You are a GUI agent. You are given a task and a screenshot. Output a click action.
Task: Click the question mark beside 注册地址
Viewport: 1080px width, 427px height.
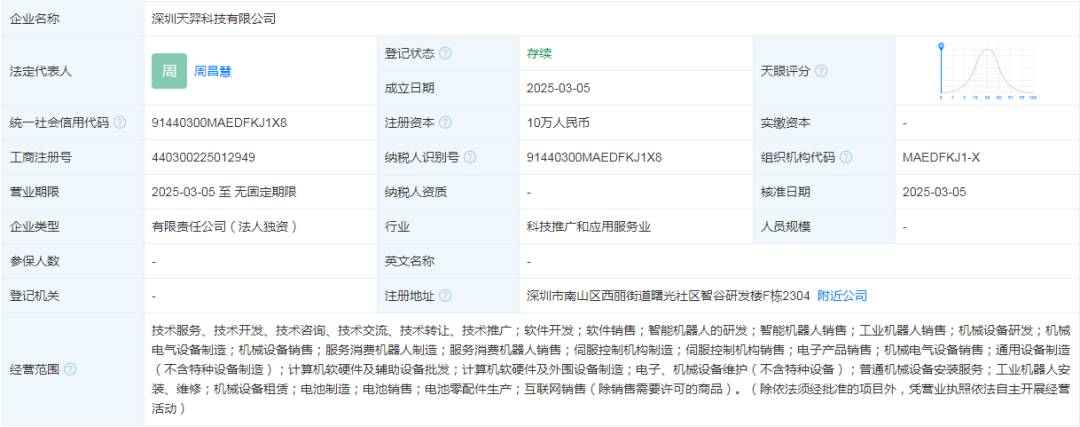pos(445,296)
